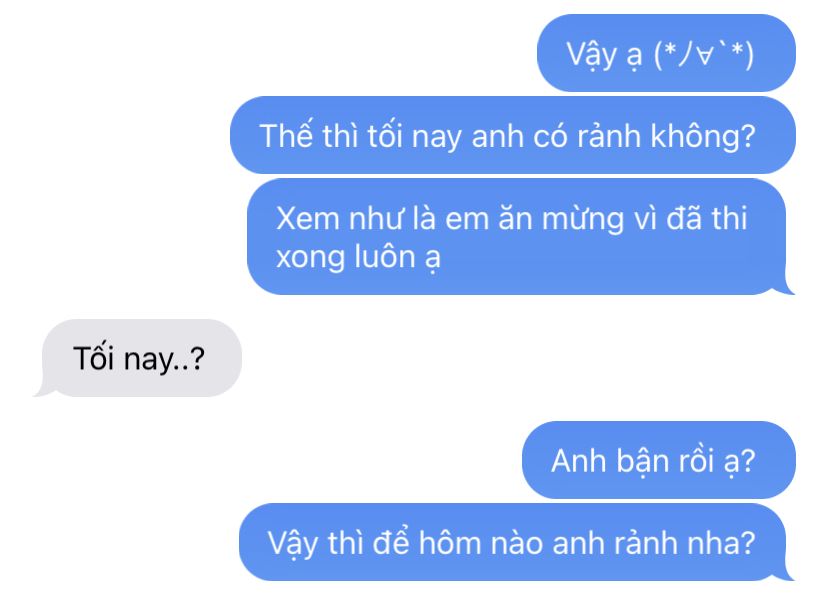Image resolution: width=828 pixels, height=595 pixels.
Task: Click the word "Xem" in the third bubble
Action: pos(307,218)
